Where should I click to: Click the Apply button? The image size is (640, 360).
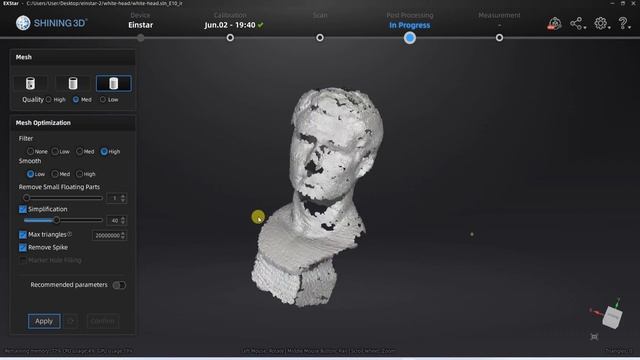click(x=44, y=321)
